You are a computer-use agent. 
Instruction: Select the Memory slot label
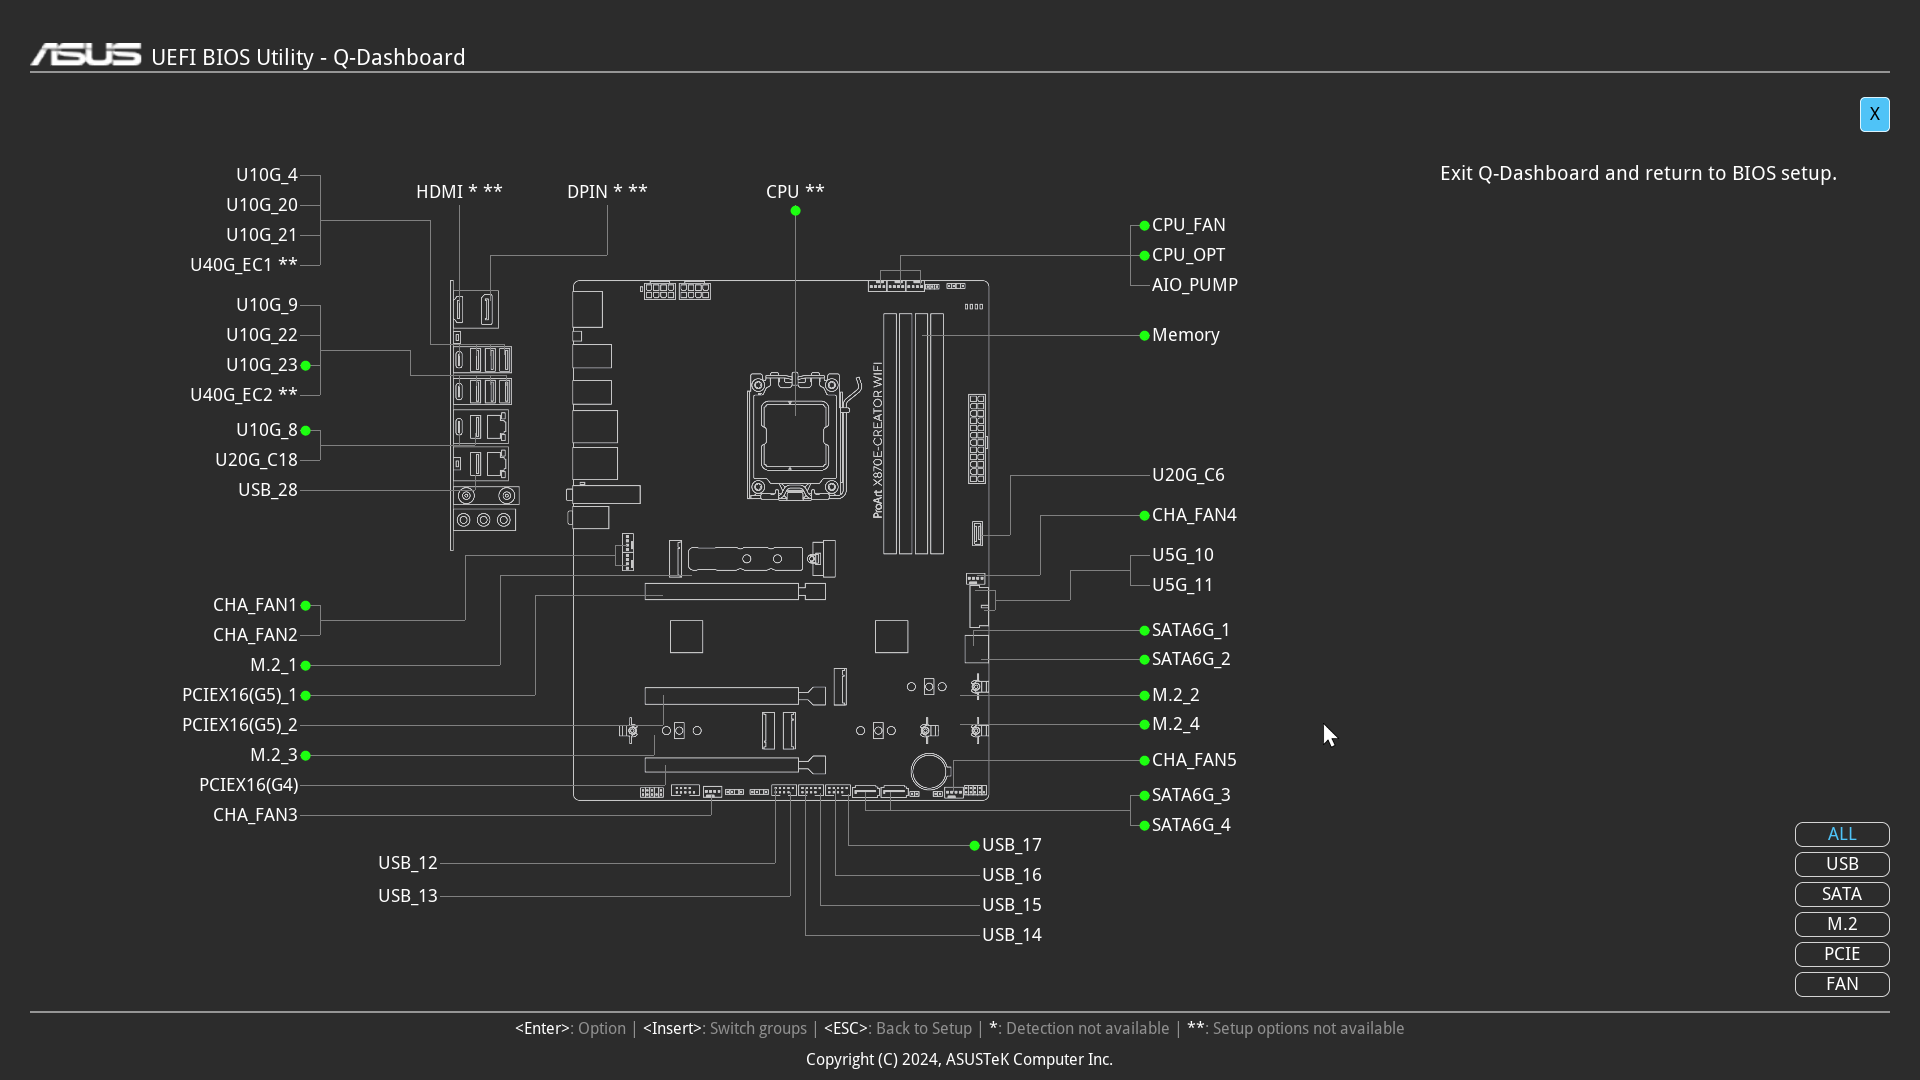[1185, 335]
